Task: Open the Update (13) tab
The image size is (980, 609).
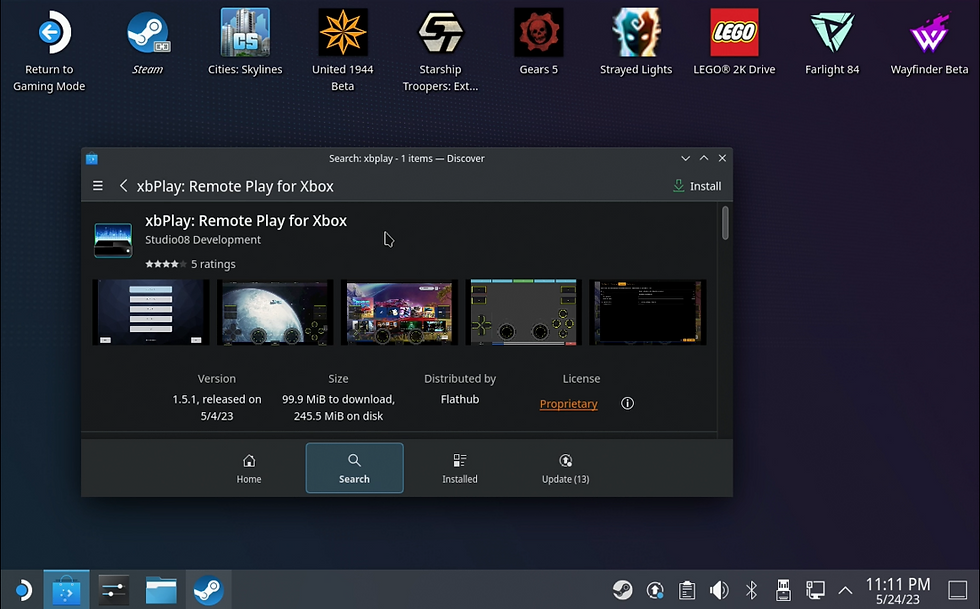Action: coord(566,468)
